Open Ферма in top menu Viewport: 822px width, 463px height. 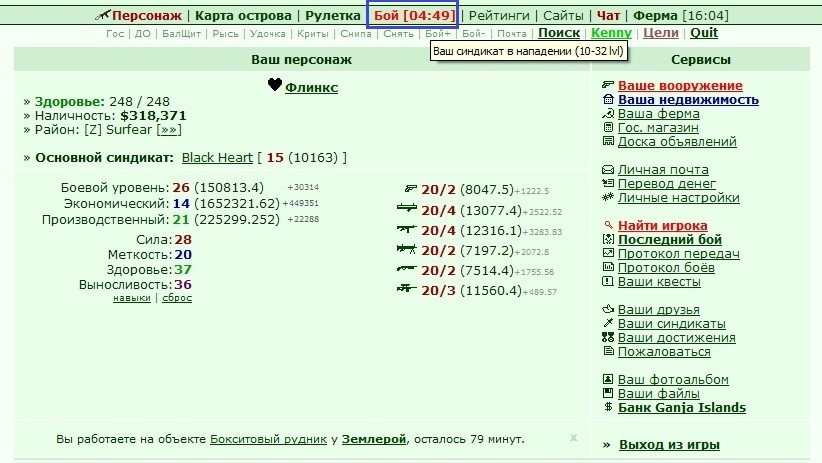pos(655,16)
